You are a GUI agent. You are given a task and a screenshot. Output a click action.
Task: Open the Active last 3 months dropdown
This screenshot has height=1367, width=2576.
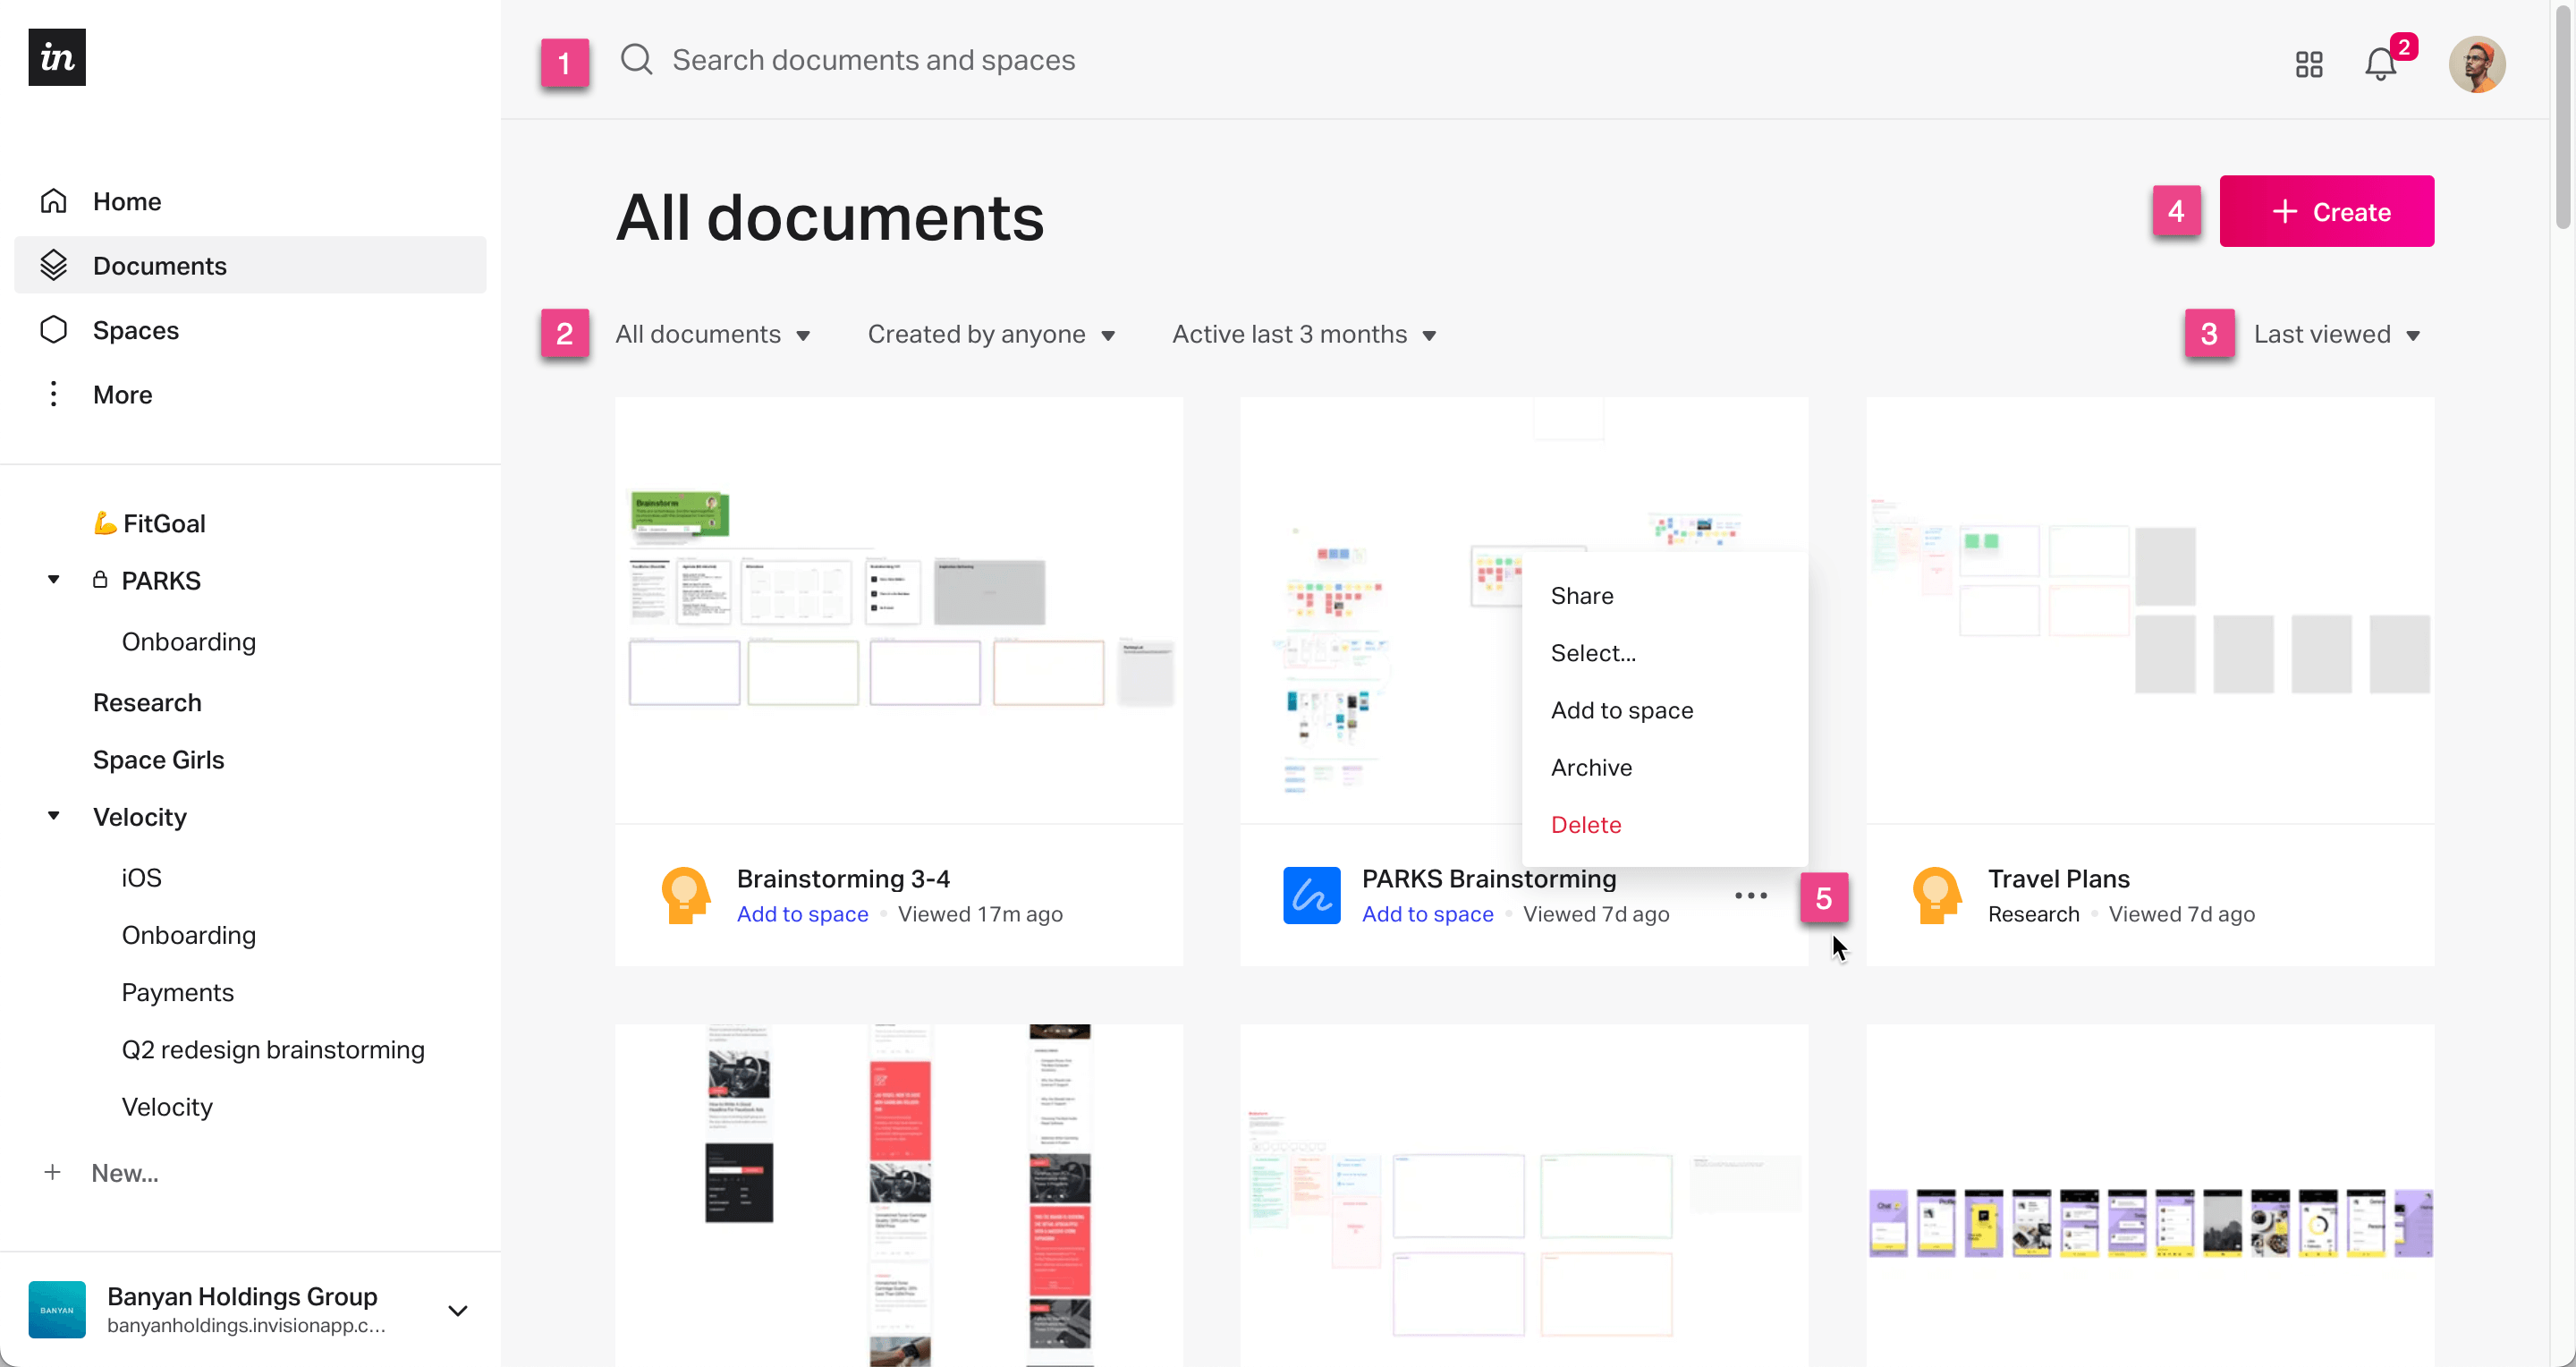tap(1303, 334)
